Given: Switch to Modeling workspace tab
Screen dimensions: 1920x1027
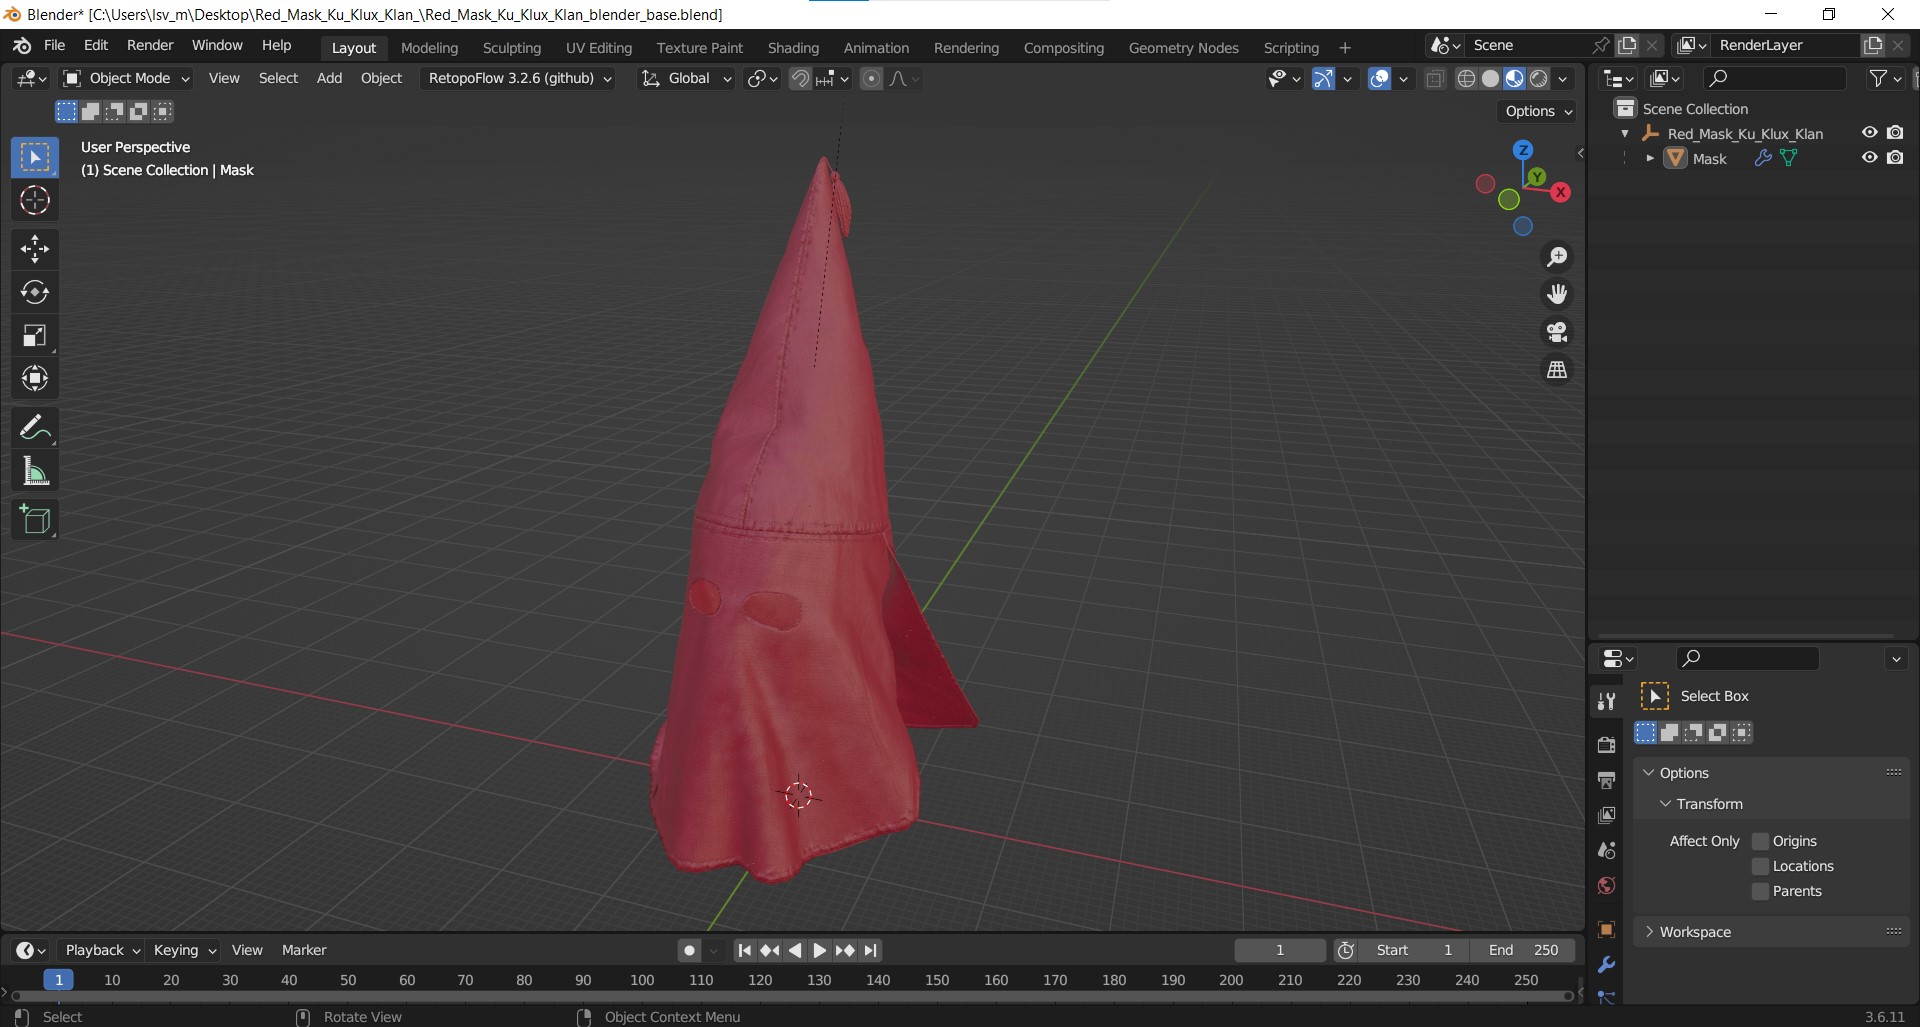Looking at the screenshot, I should [x=429, y=48].
